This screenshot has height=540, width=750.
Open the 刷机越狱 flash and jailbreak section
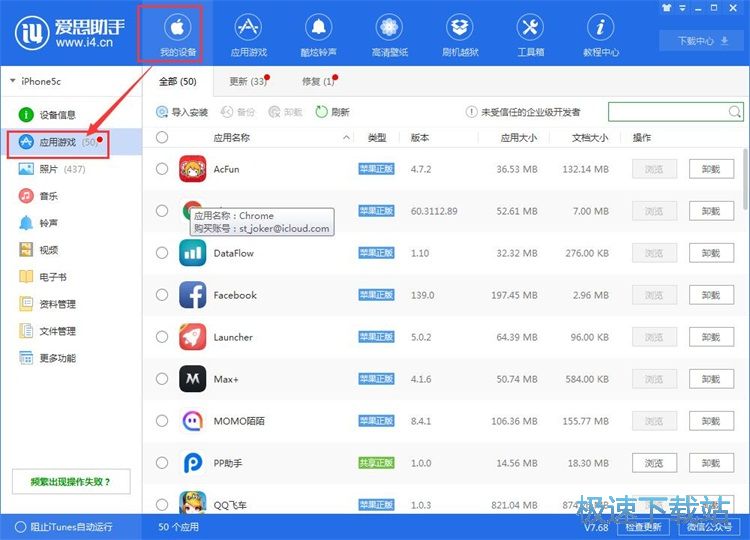click(460, 34)
